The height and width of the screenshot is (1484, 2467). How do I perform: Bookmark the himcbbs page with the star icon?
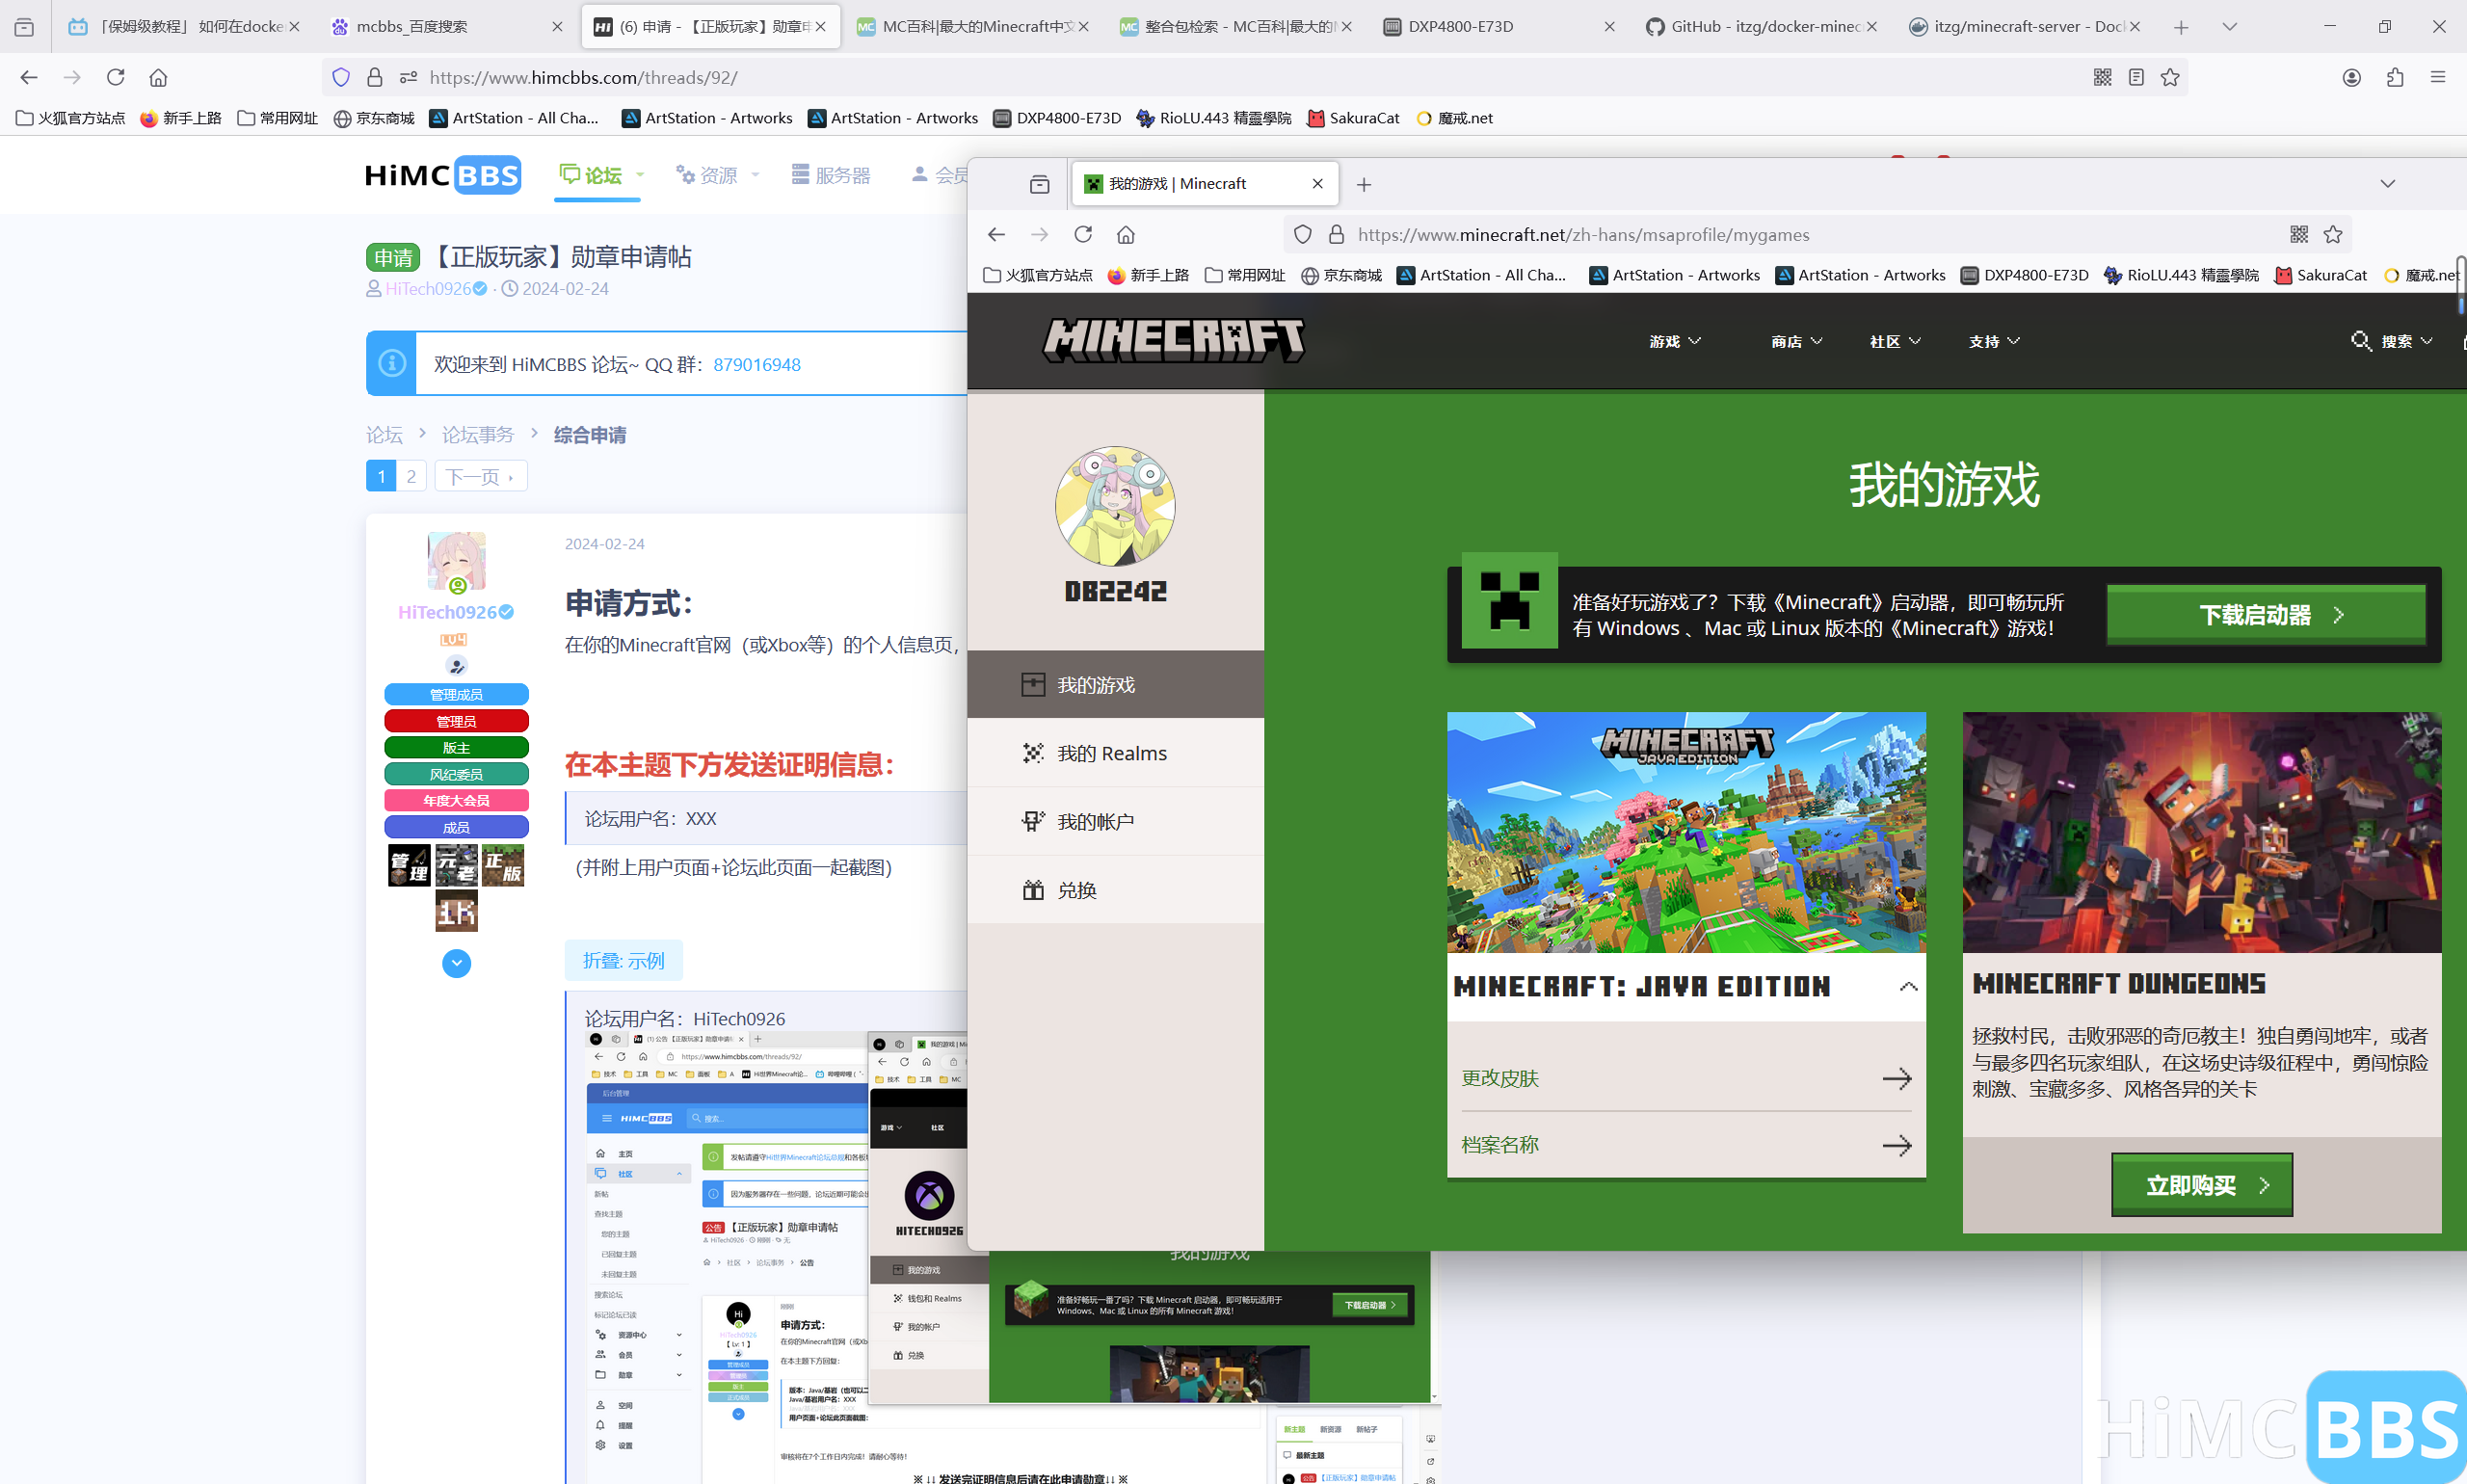[2169, 77]
